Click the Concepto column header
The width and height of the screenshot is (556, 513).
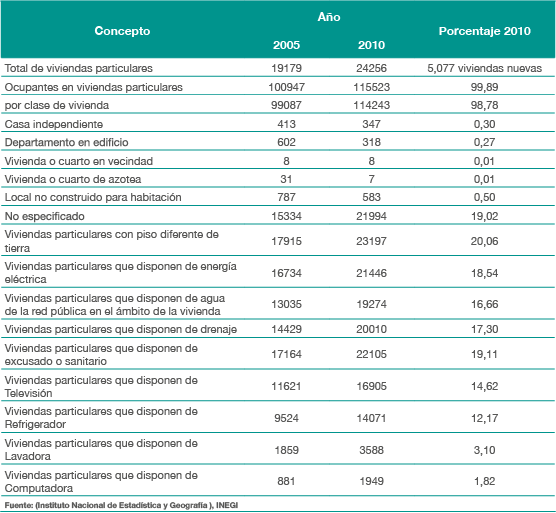pyautogui.click(x=122, y=31)
